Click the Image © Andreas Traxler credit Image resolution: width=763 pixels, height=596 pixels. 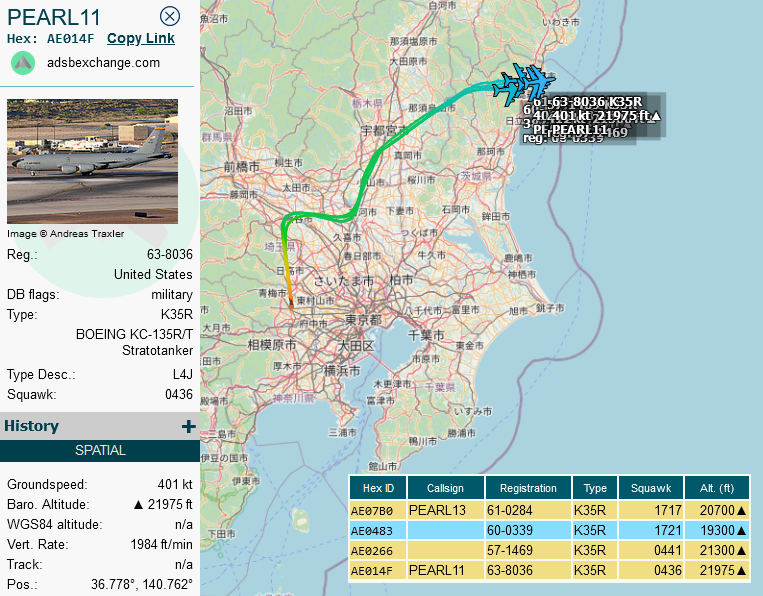coord(66,234)
